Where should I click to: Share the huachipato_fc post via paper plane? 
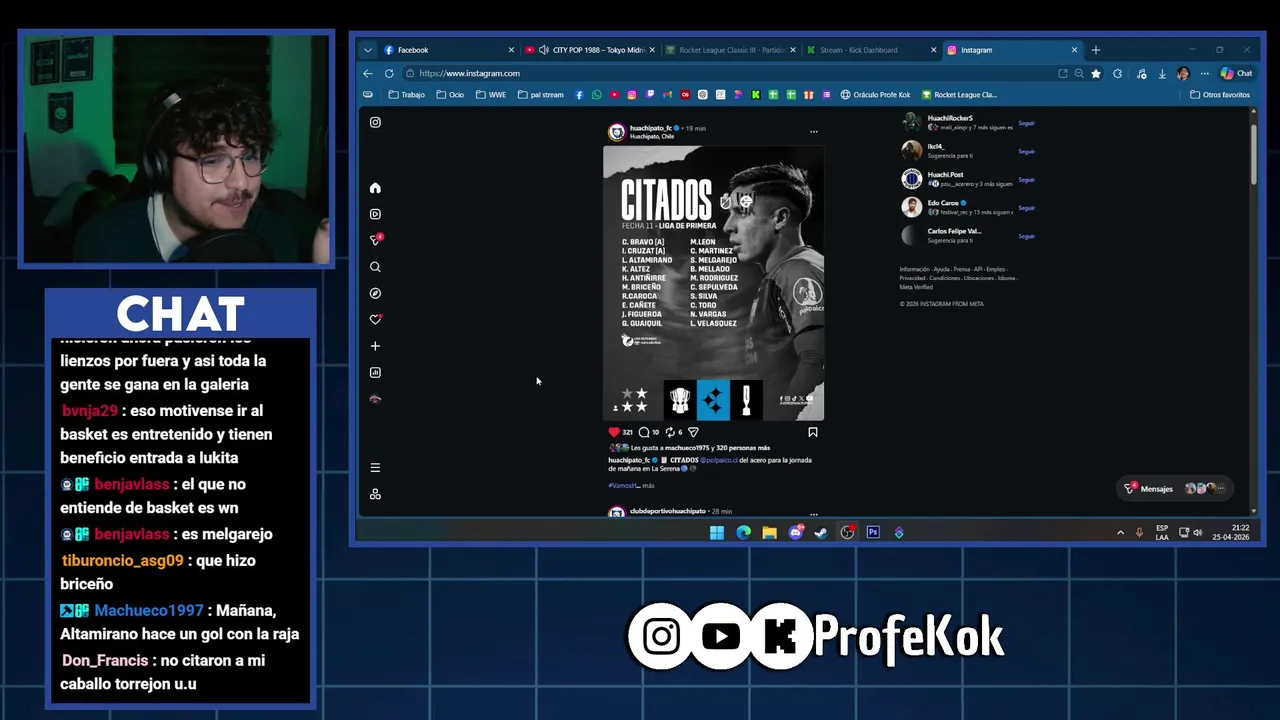[693, 432]
